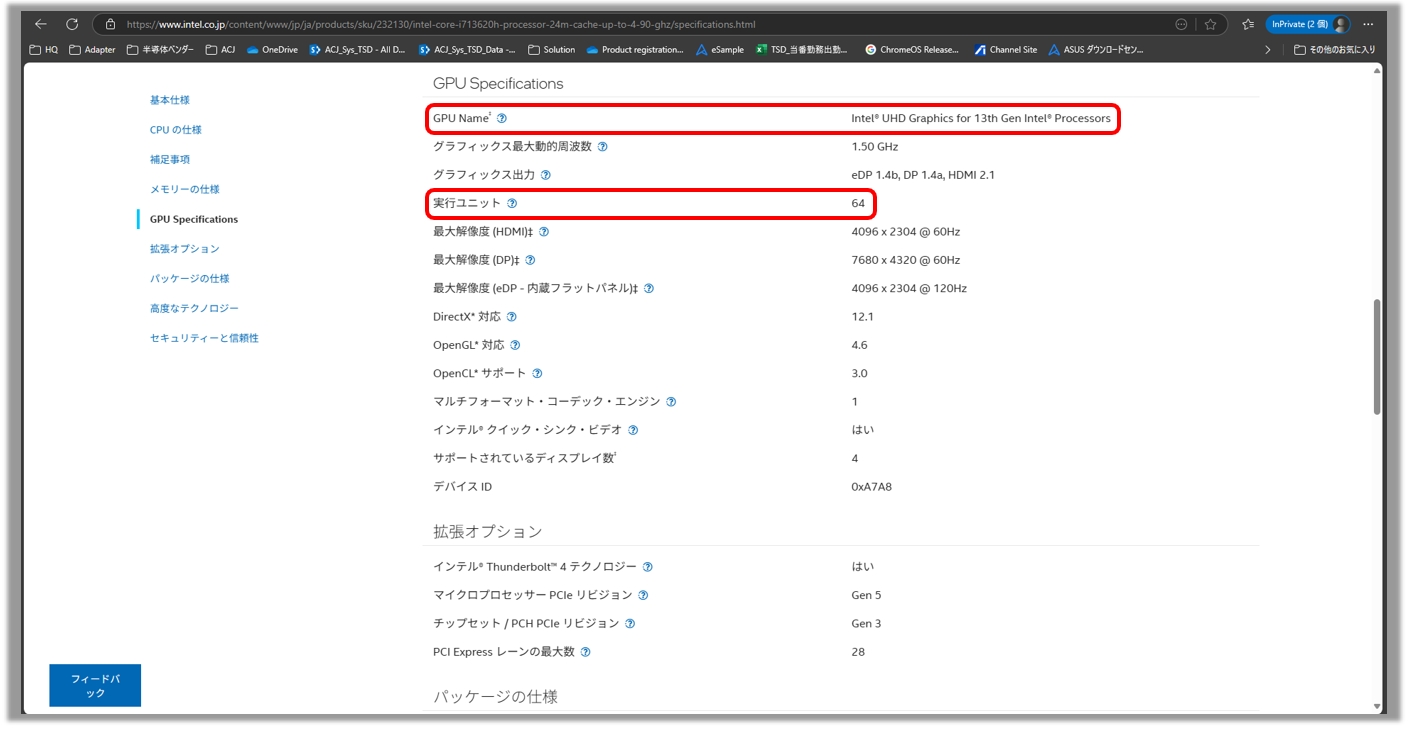Screen dimensions: 1409x731
Task: Select eDP 1.4b, DP 1.4a, HDMI 2.1 text
Action: tap(923, 175)
